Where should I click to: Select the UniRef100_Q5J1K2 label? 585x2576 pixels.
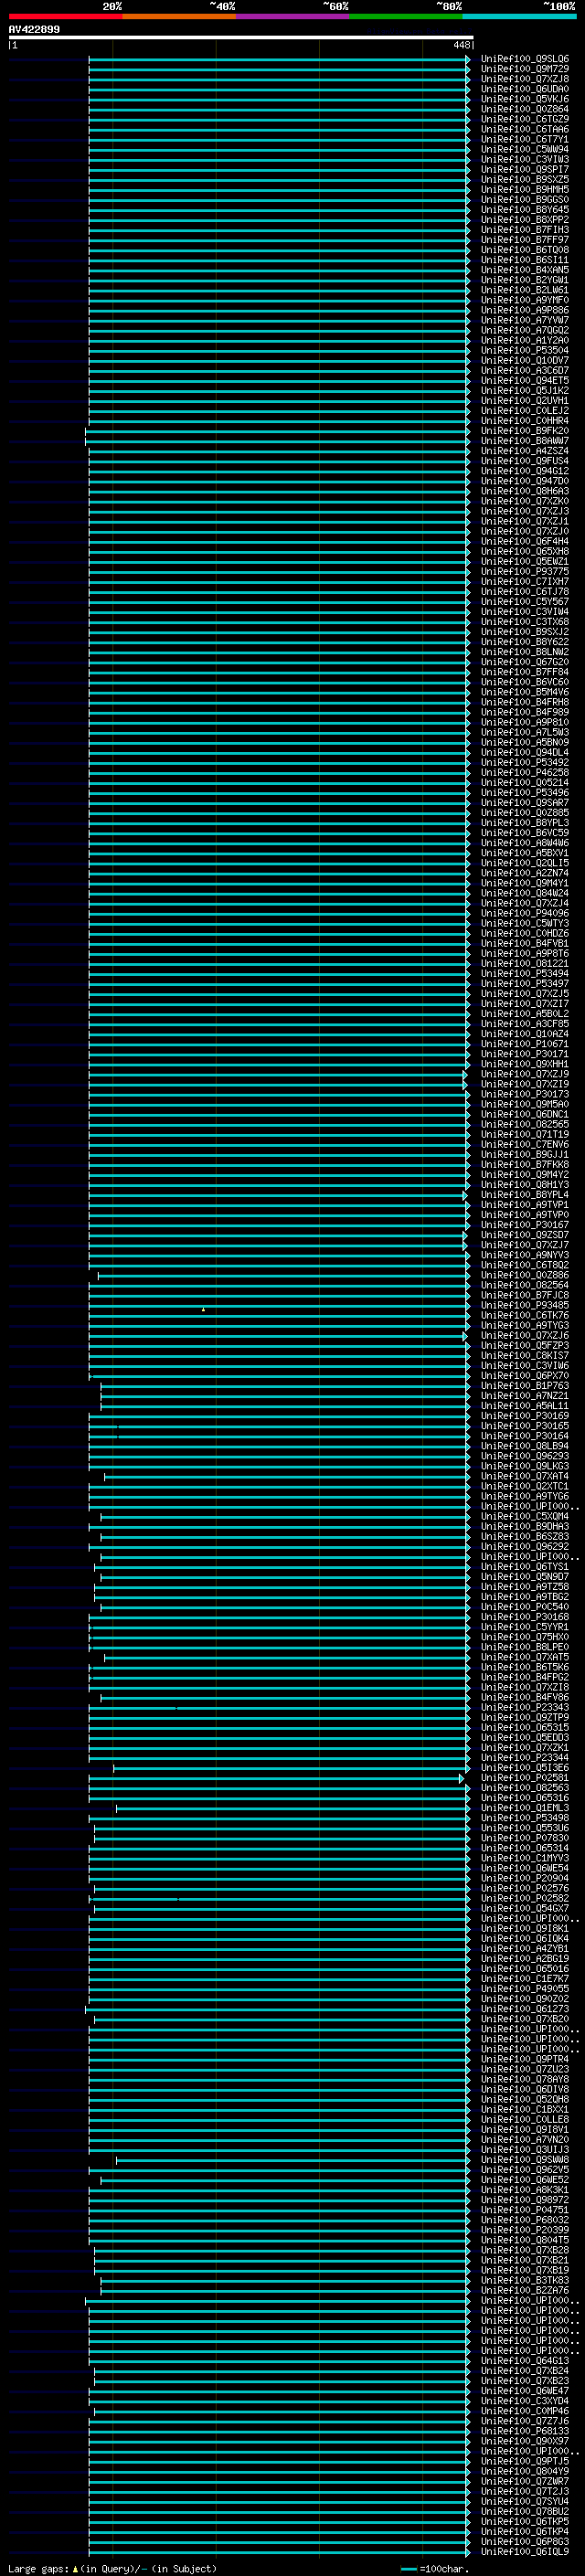tap(525, 390)
